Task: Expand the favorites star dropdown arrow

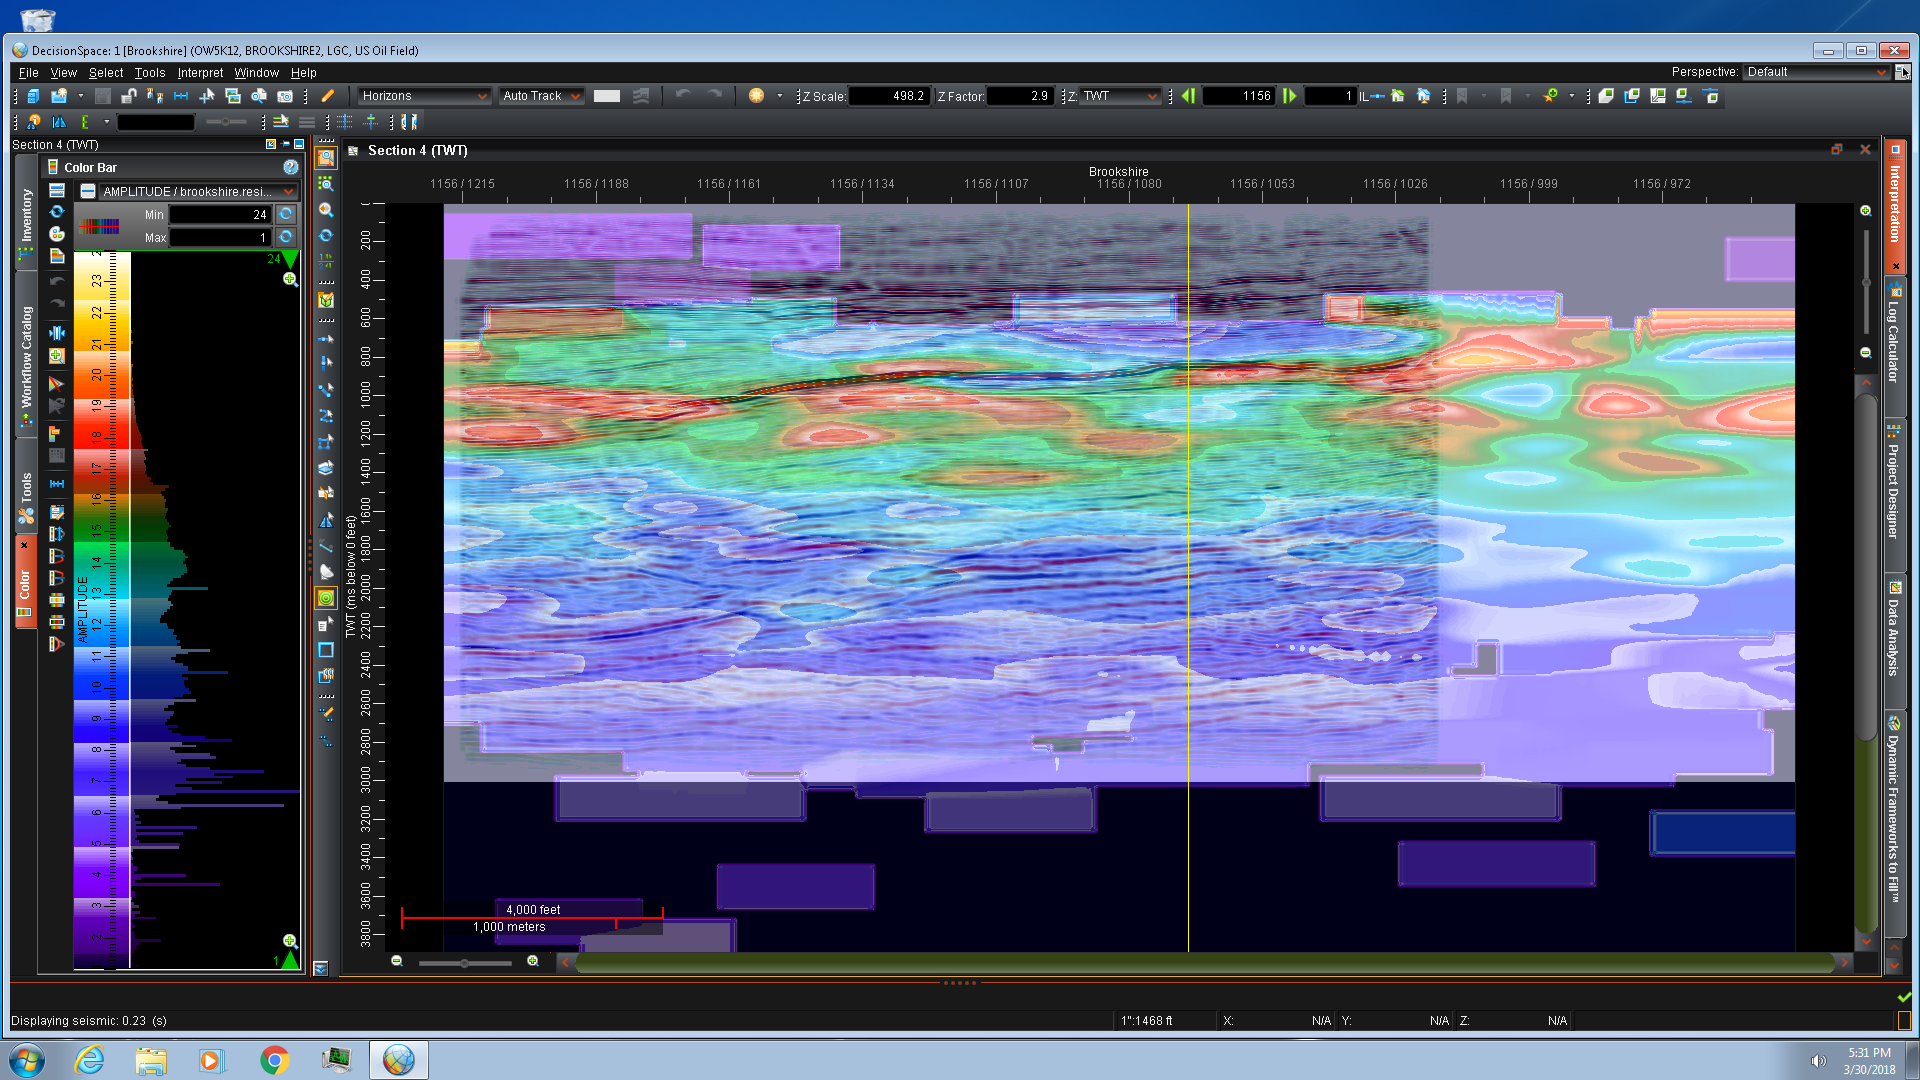Action: coord(1572,96)
